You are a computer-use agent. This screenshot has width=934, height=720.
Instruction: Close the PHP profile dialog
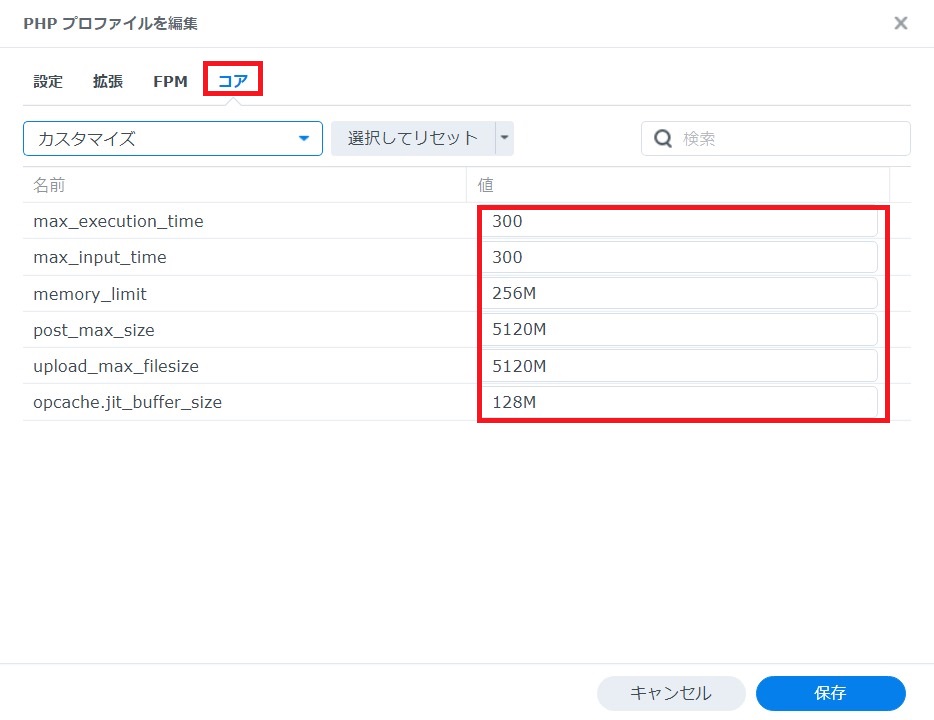[x=899, y=23]
